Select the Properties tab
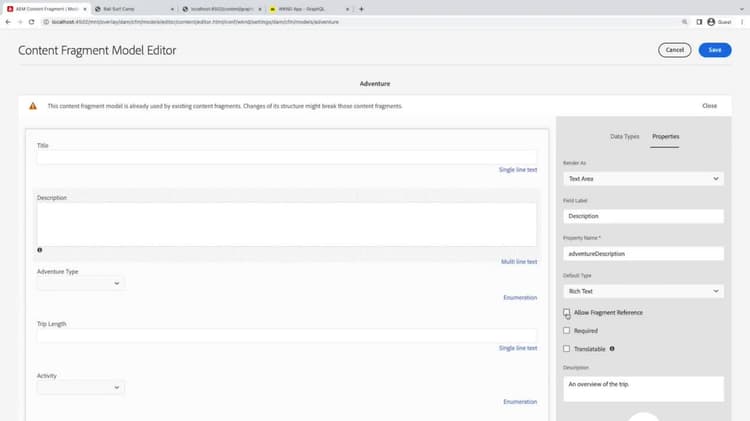The height and width of the screenshot is (421, 750). tap(665, 137)
